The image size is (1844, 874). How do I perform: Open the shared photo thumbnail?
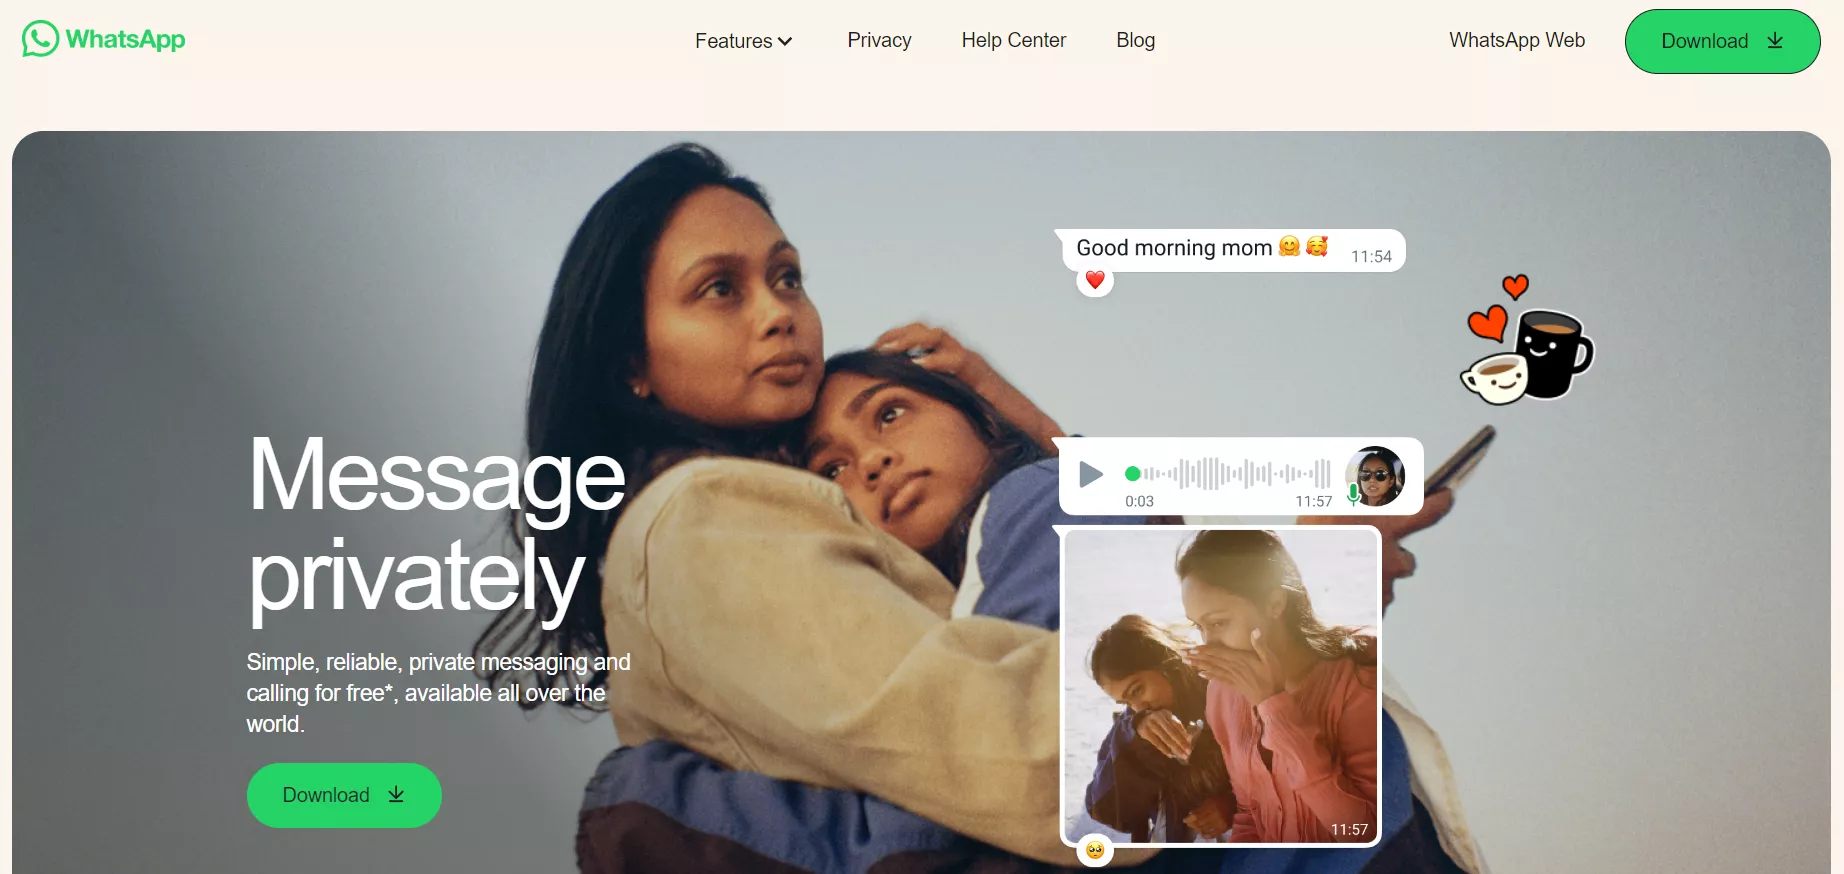[1220, 686]
